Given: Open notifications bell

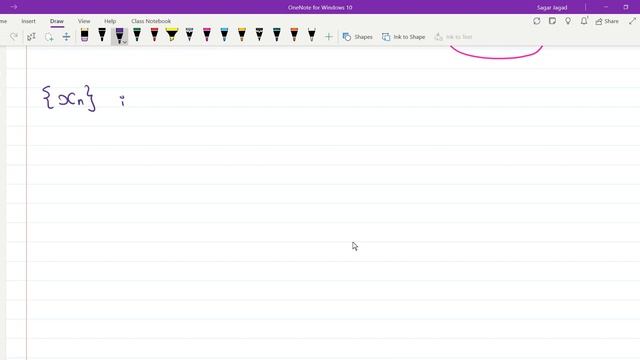Looking at the screenshot, I should pos(584,21).
